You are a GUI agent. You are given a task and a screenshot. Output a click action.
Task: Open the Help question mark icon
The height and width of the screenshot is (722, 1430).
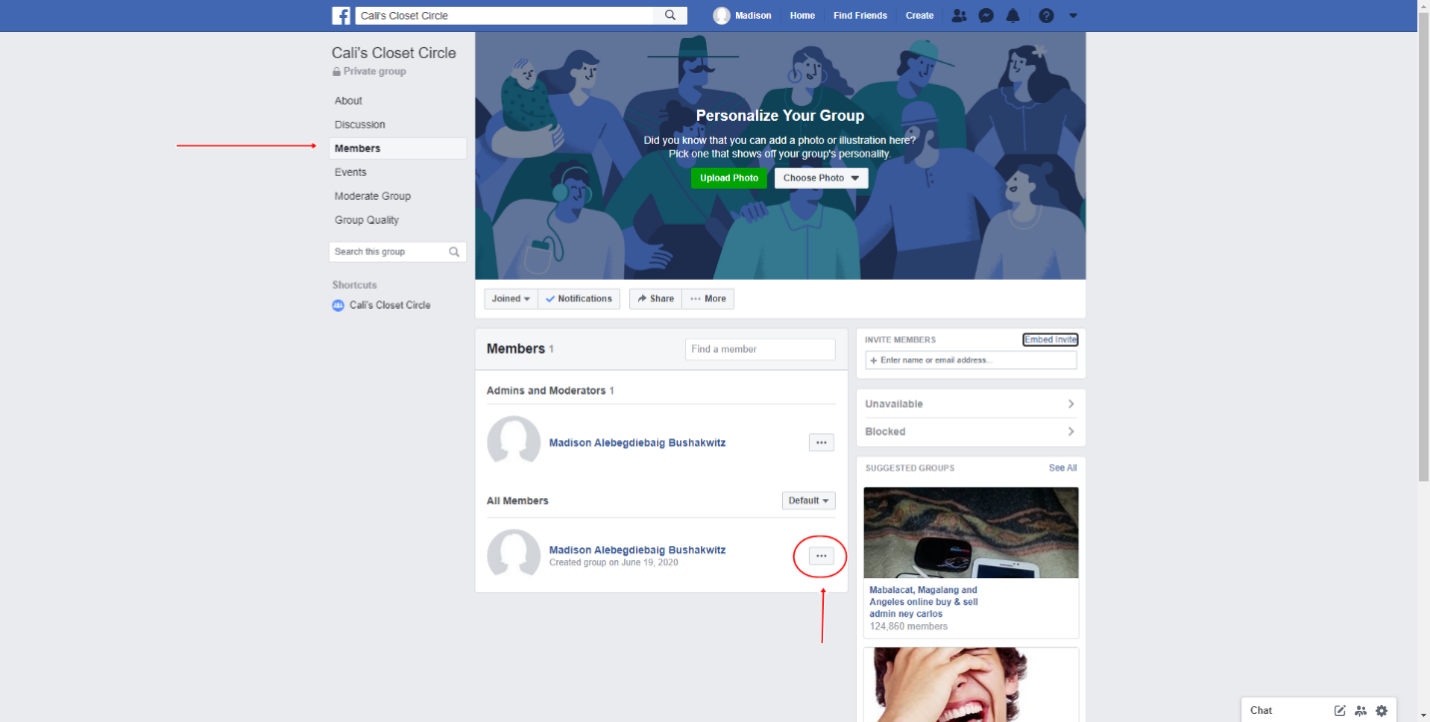tap(1046, 15)
